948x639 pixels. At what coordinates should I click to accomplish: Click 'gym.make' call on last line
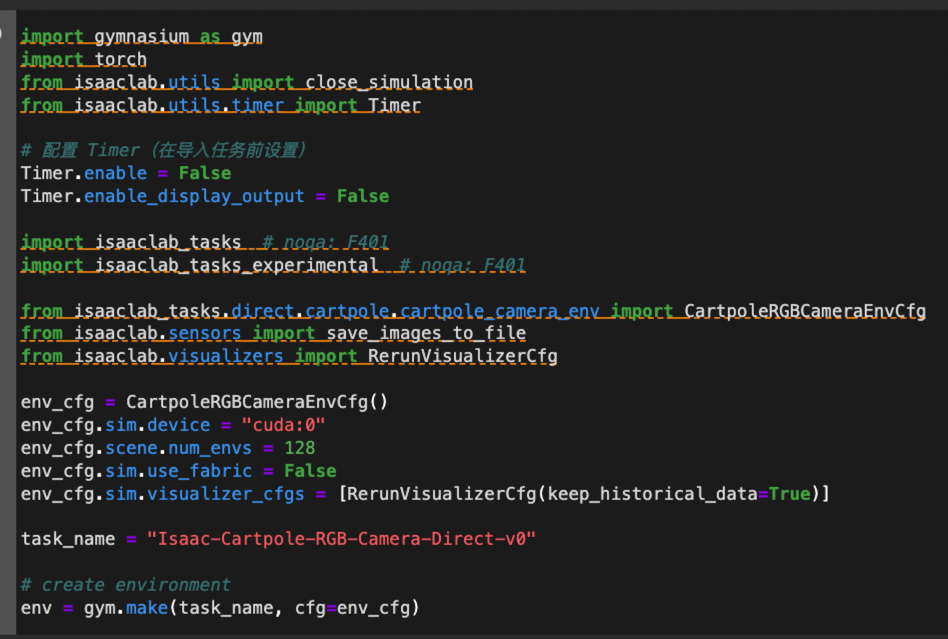(x=126, y=608)
